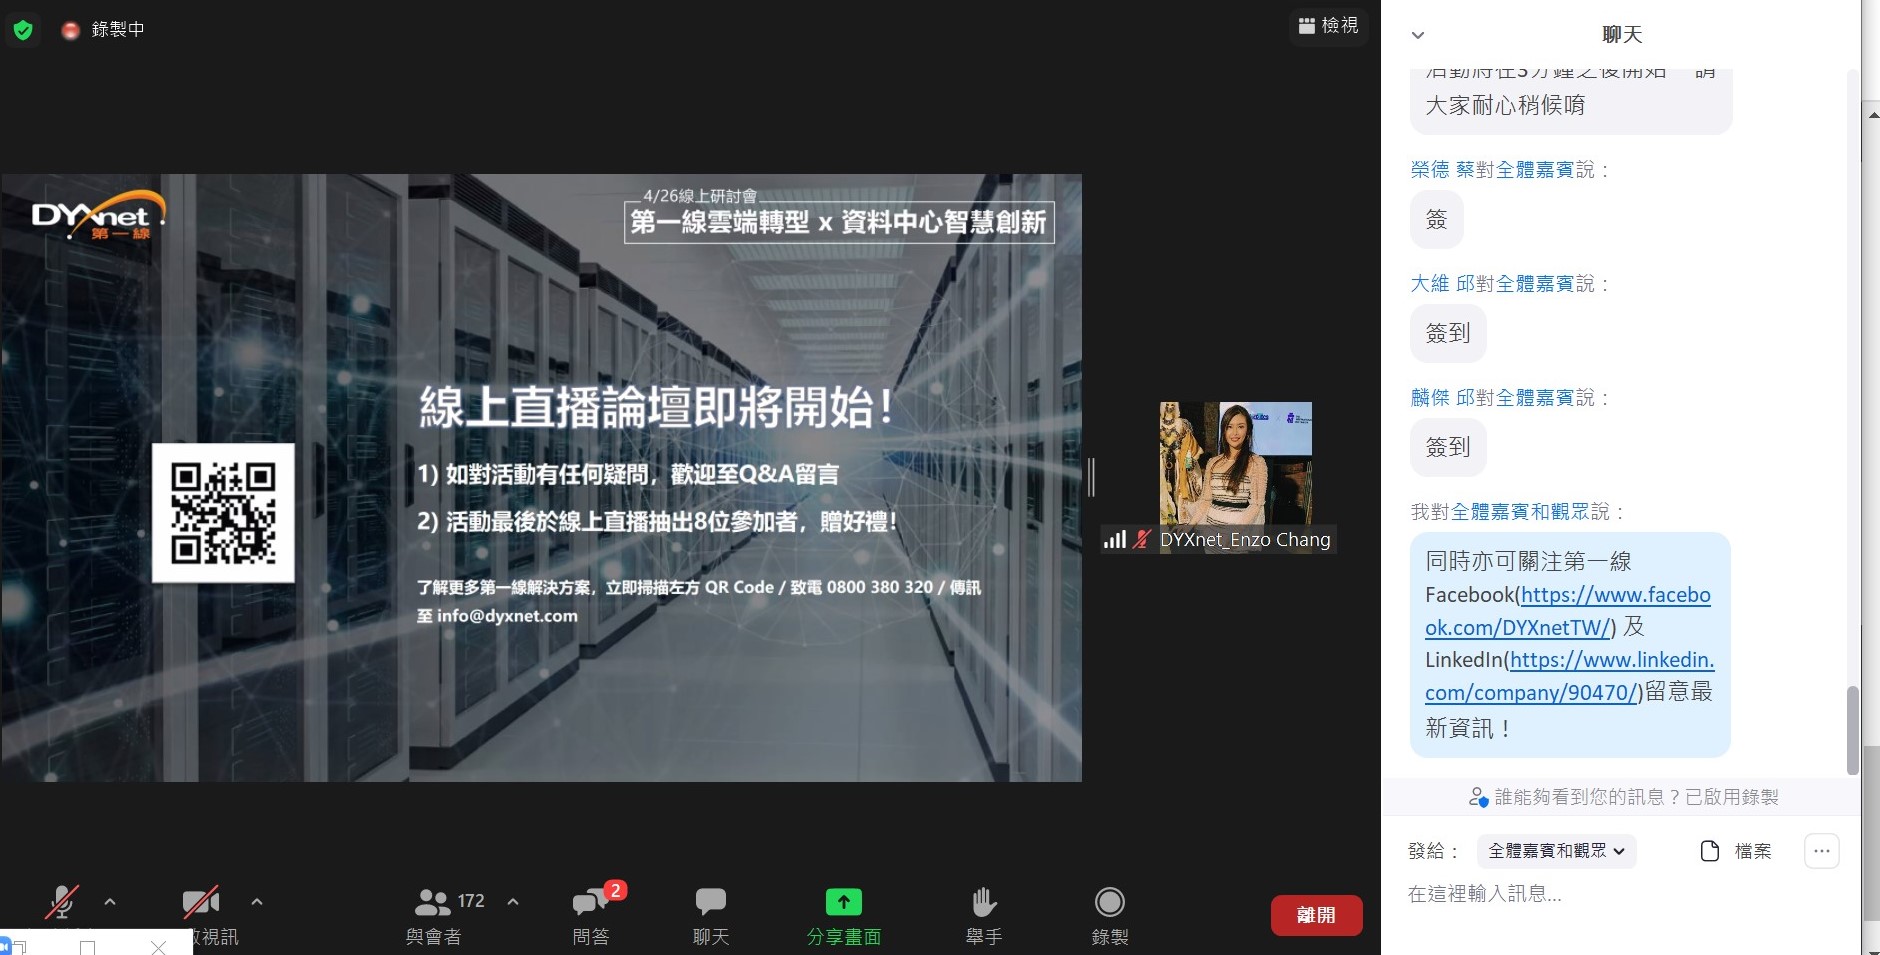Unmute the microphone in the toolbar

click(x=62, y=902)
